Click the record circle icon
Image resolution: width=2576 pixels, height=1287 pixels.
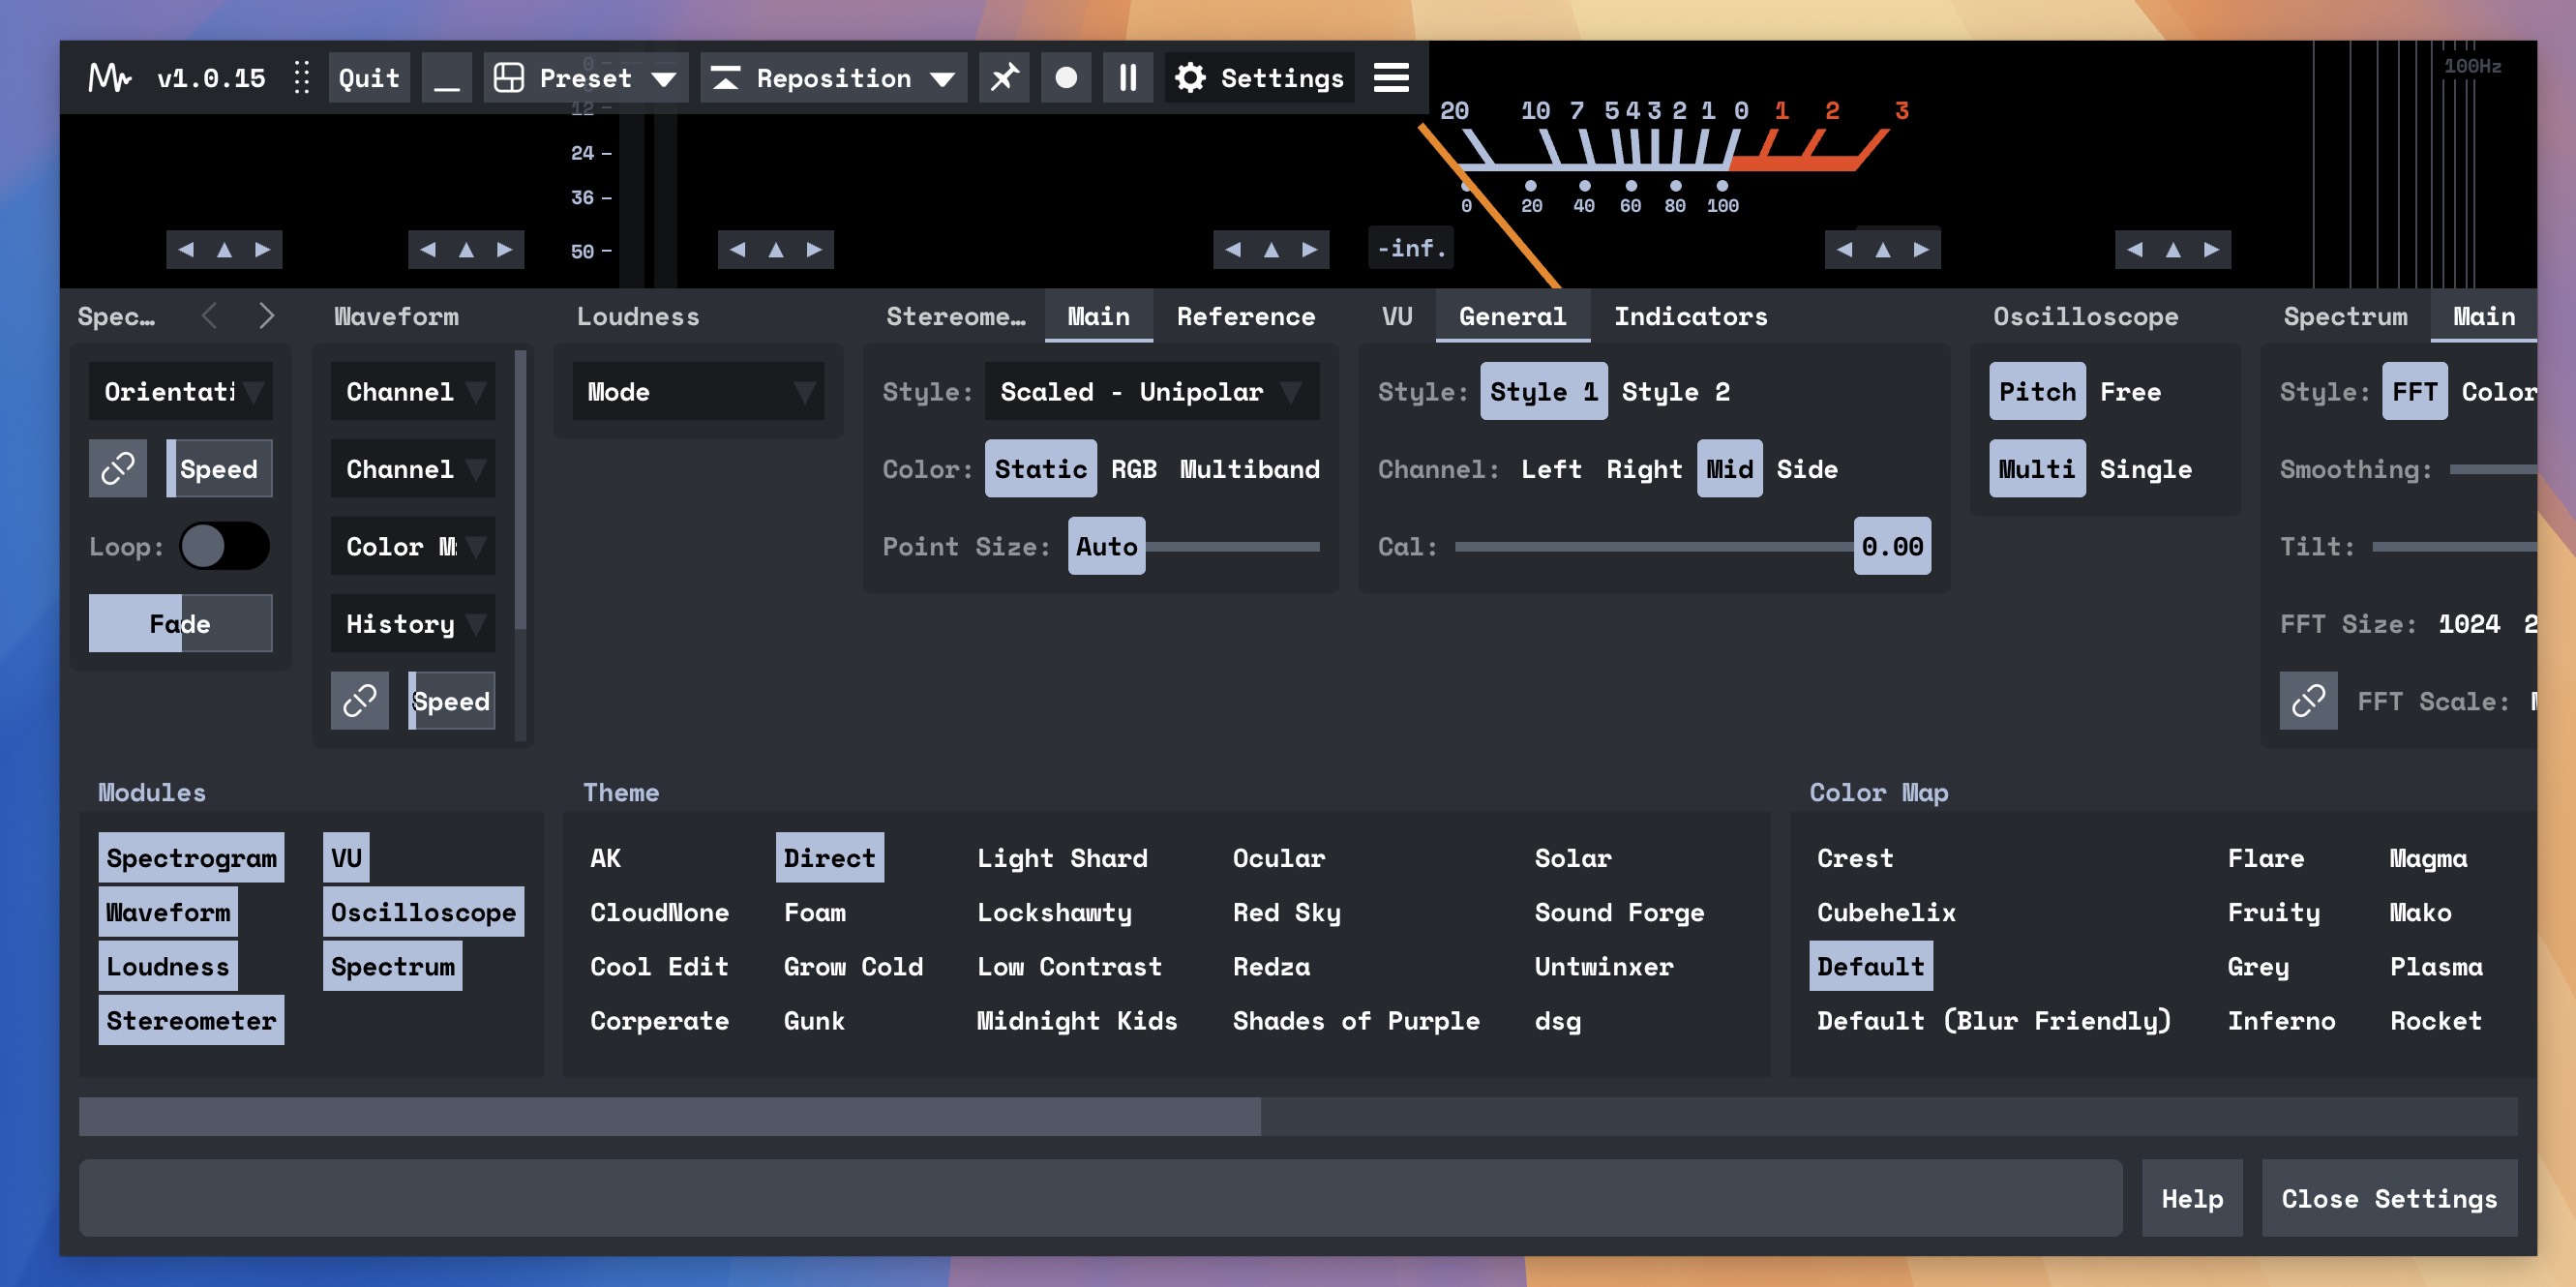(x=1066, y=77)
